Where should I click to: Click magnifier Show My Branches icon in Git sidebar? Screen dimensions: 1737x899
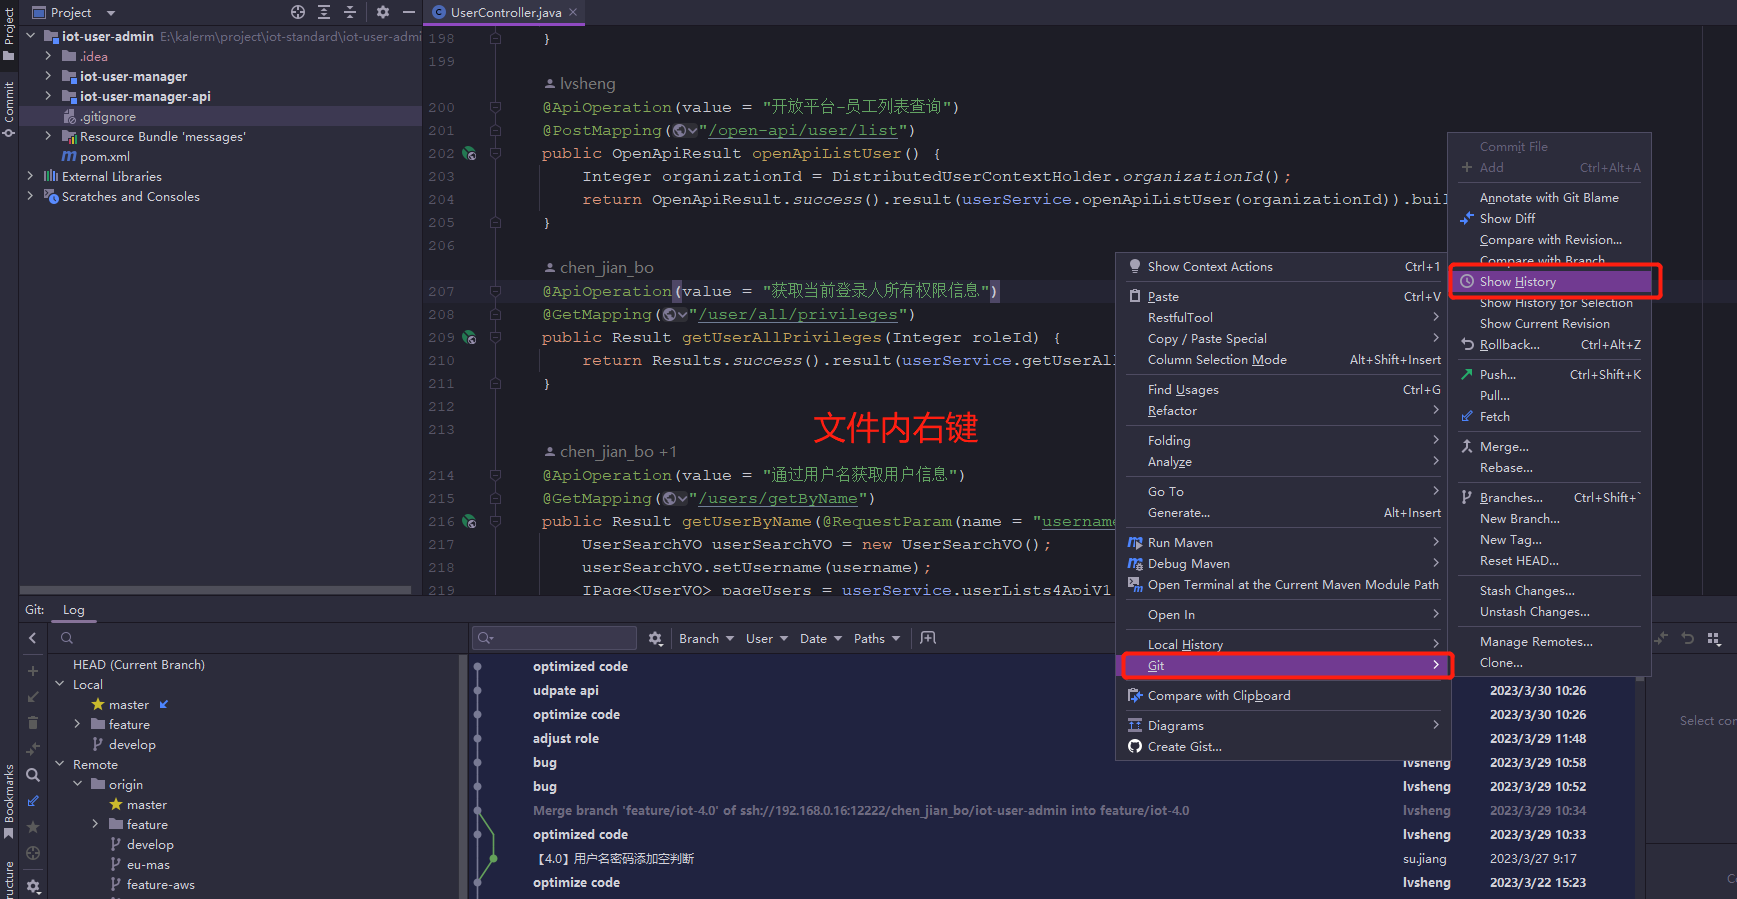pos(33,775)
